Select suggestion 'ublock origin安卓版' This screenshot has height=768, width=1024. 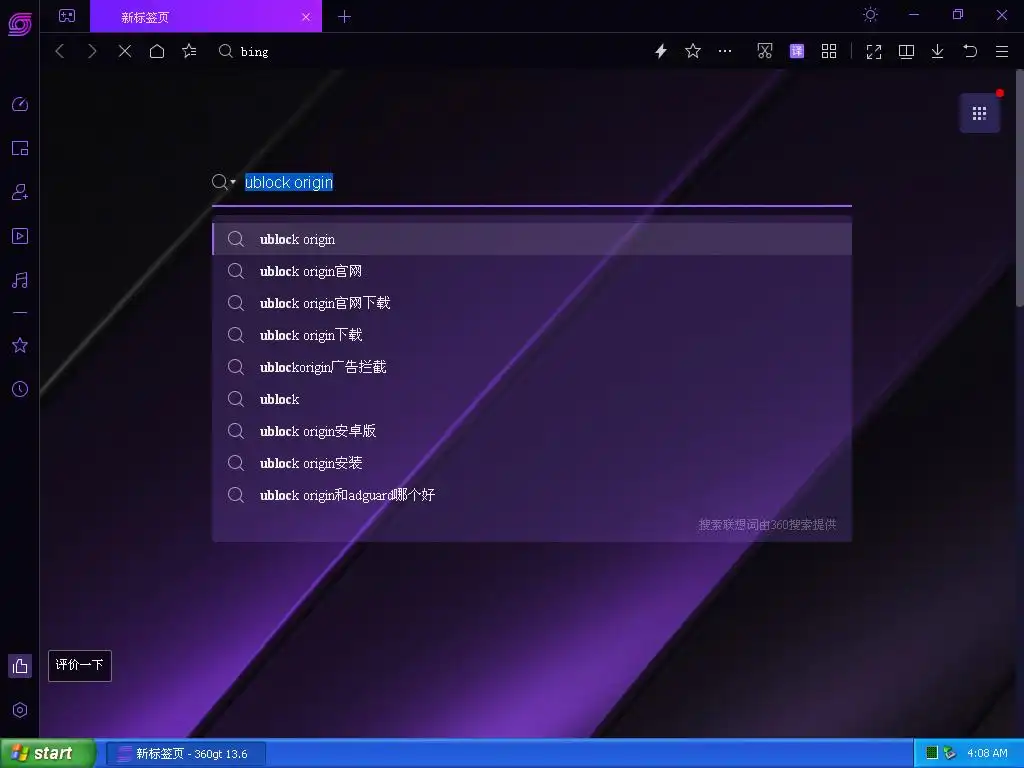pos(532,431)
